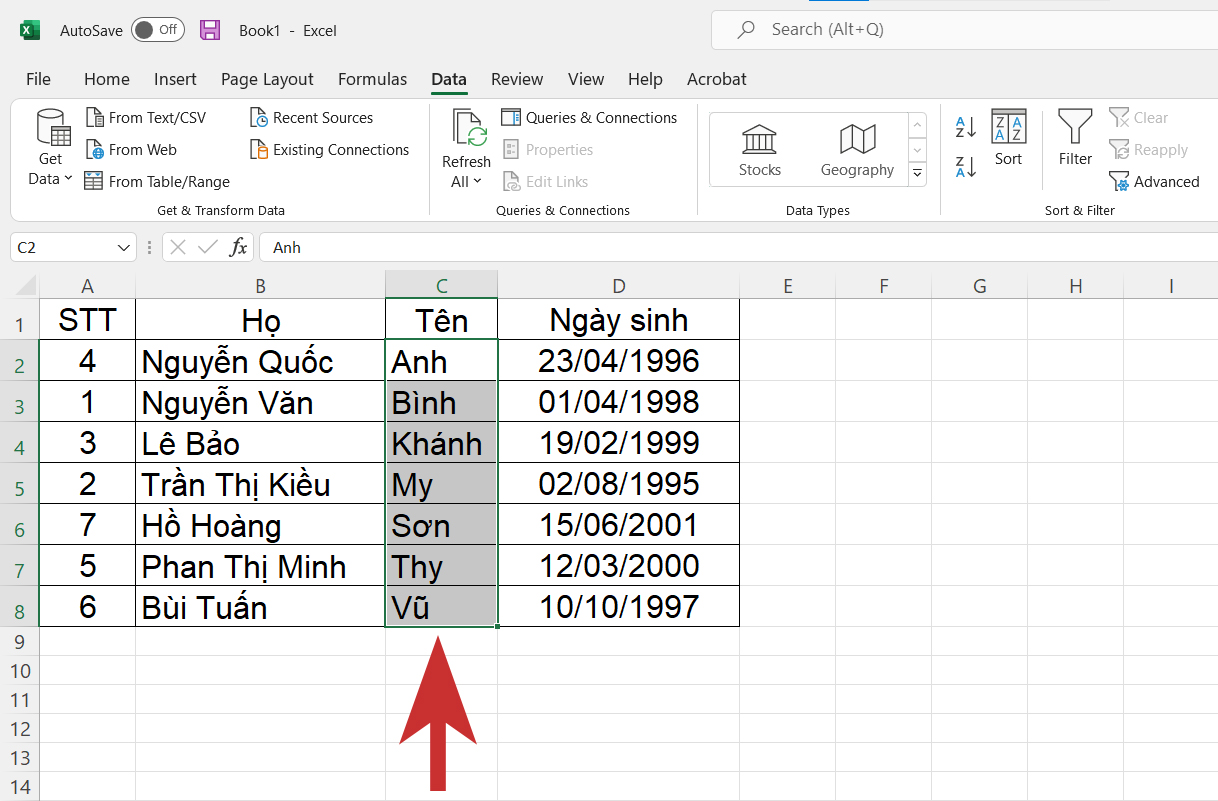Toggle the AutoSave switch

[x=157, y=30]
